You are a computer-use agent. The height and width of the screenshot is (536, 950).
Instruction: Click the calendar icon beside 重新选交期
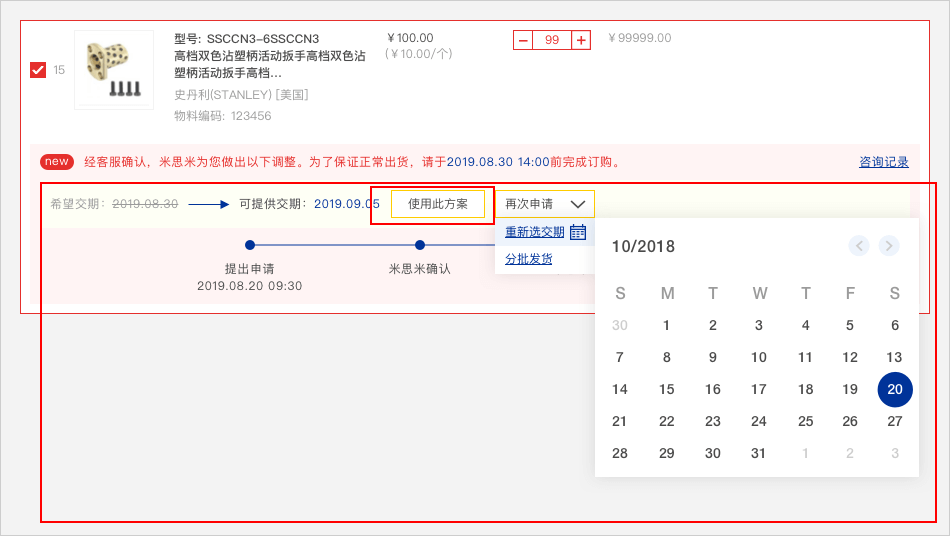coord(578,232)
